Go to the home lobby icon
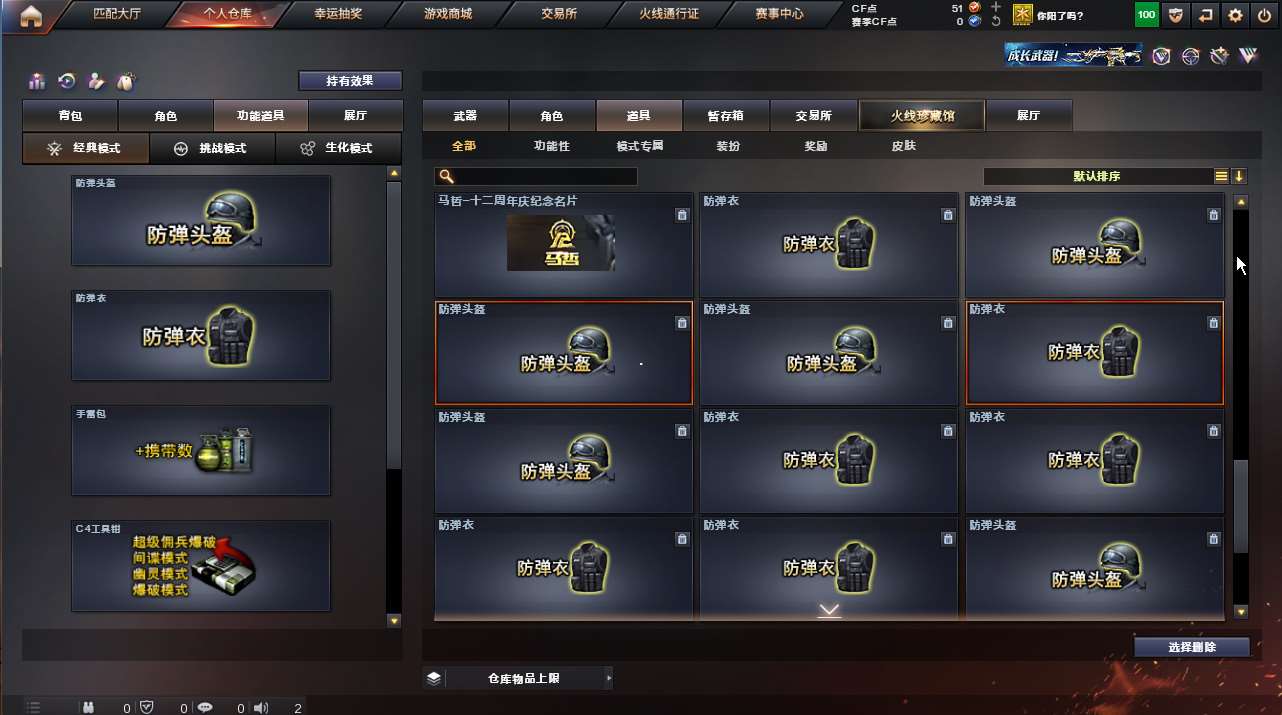 pos(31,15)
